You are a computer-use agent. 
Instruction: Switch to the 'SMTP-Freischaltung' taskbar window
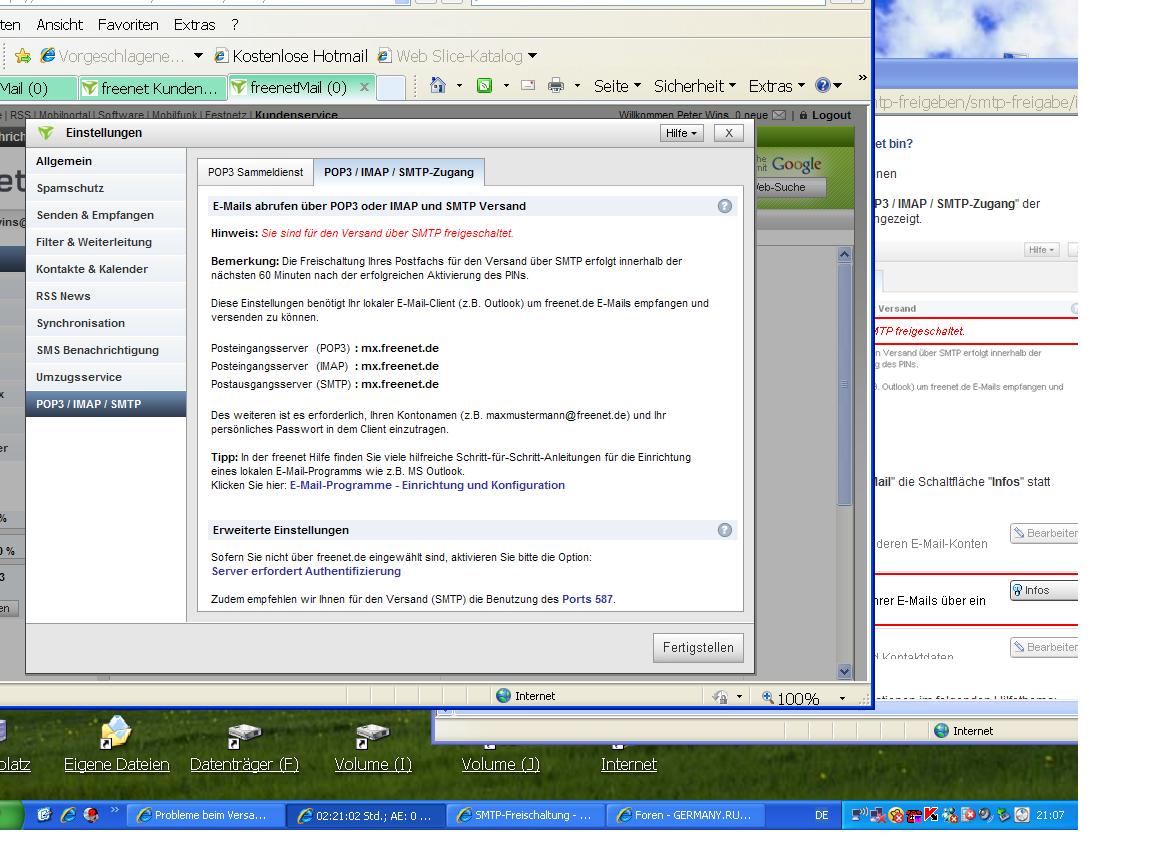click(x=525, y=816)
